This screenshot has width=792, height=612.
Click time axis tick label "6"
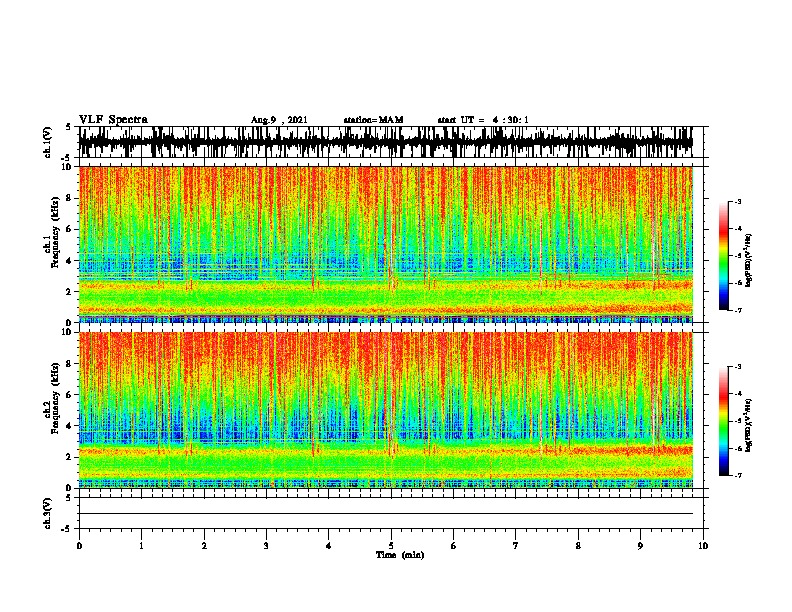pyautogui.click(x=454, y=546)
